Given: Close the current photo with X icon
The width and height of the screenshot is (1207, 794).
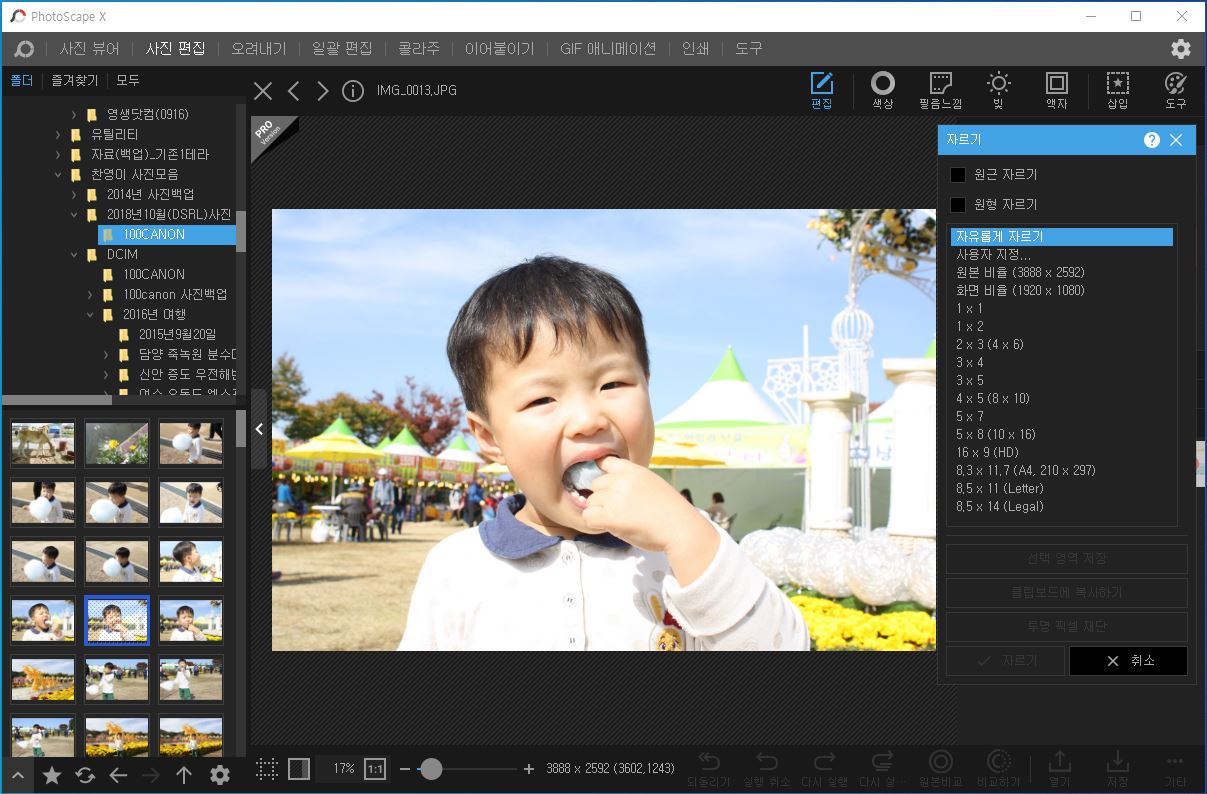Looking at the screenshot, I should click(x=263, y=91).
